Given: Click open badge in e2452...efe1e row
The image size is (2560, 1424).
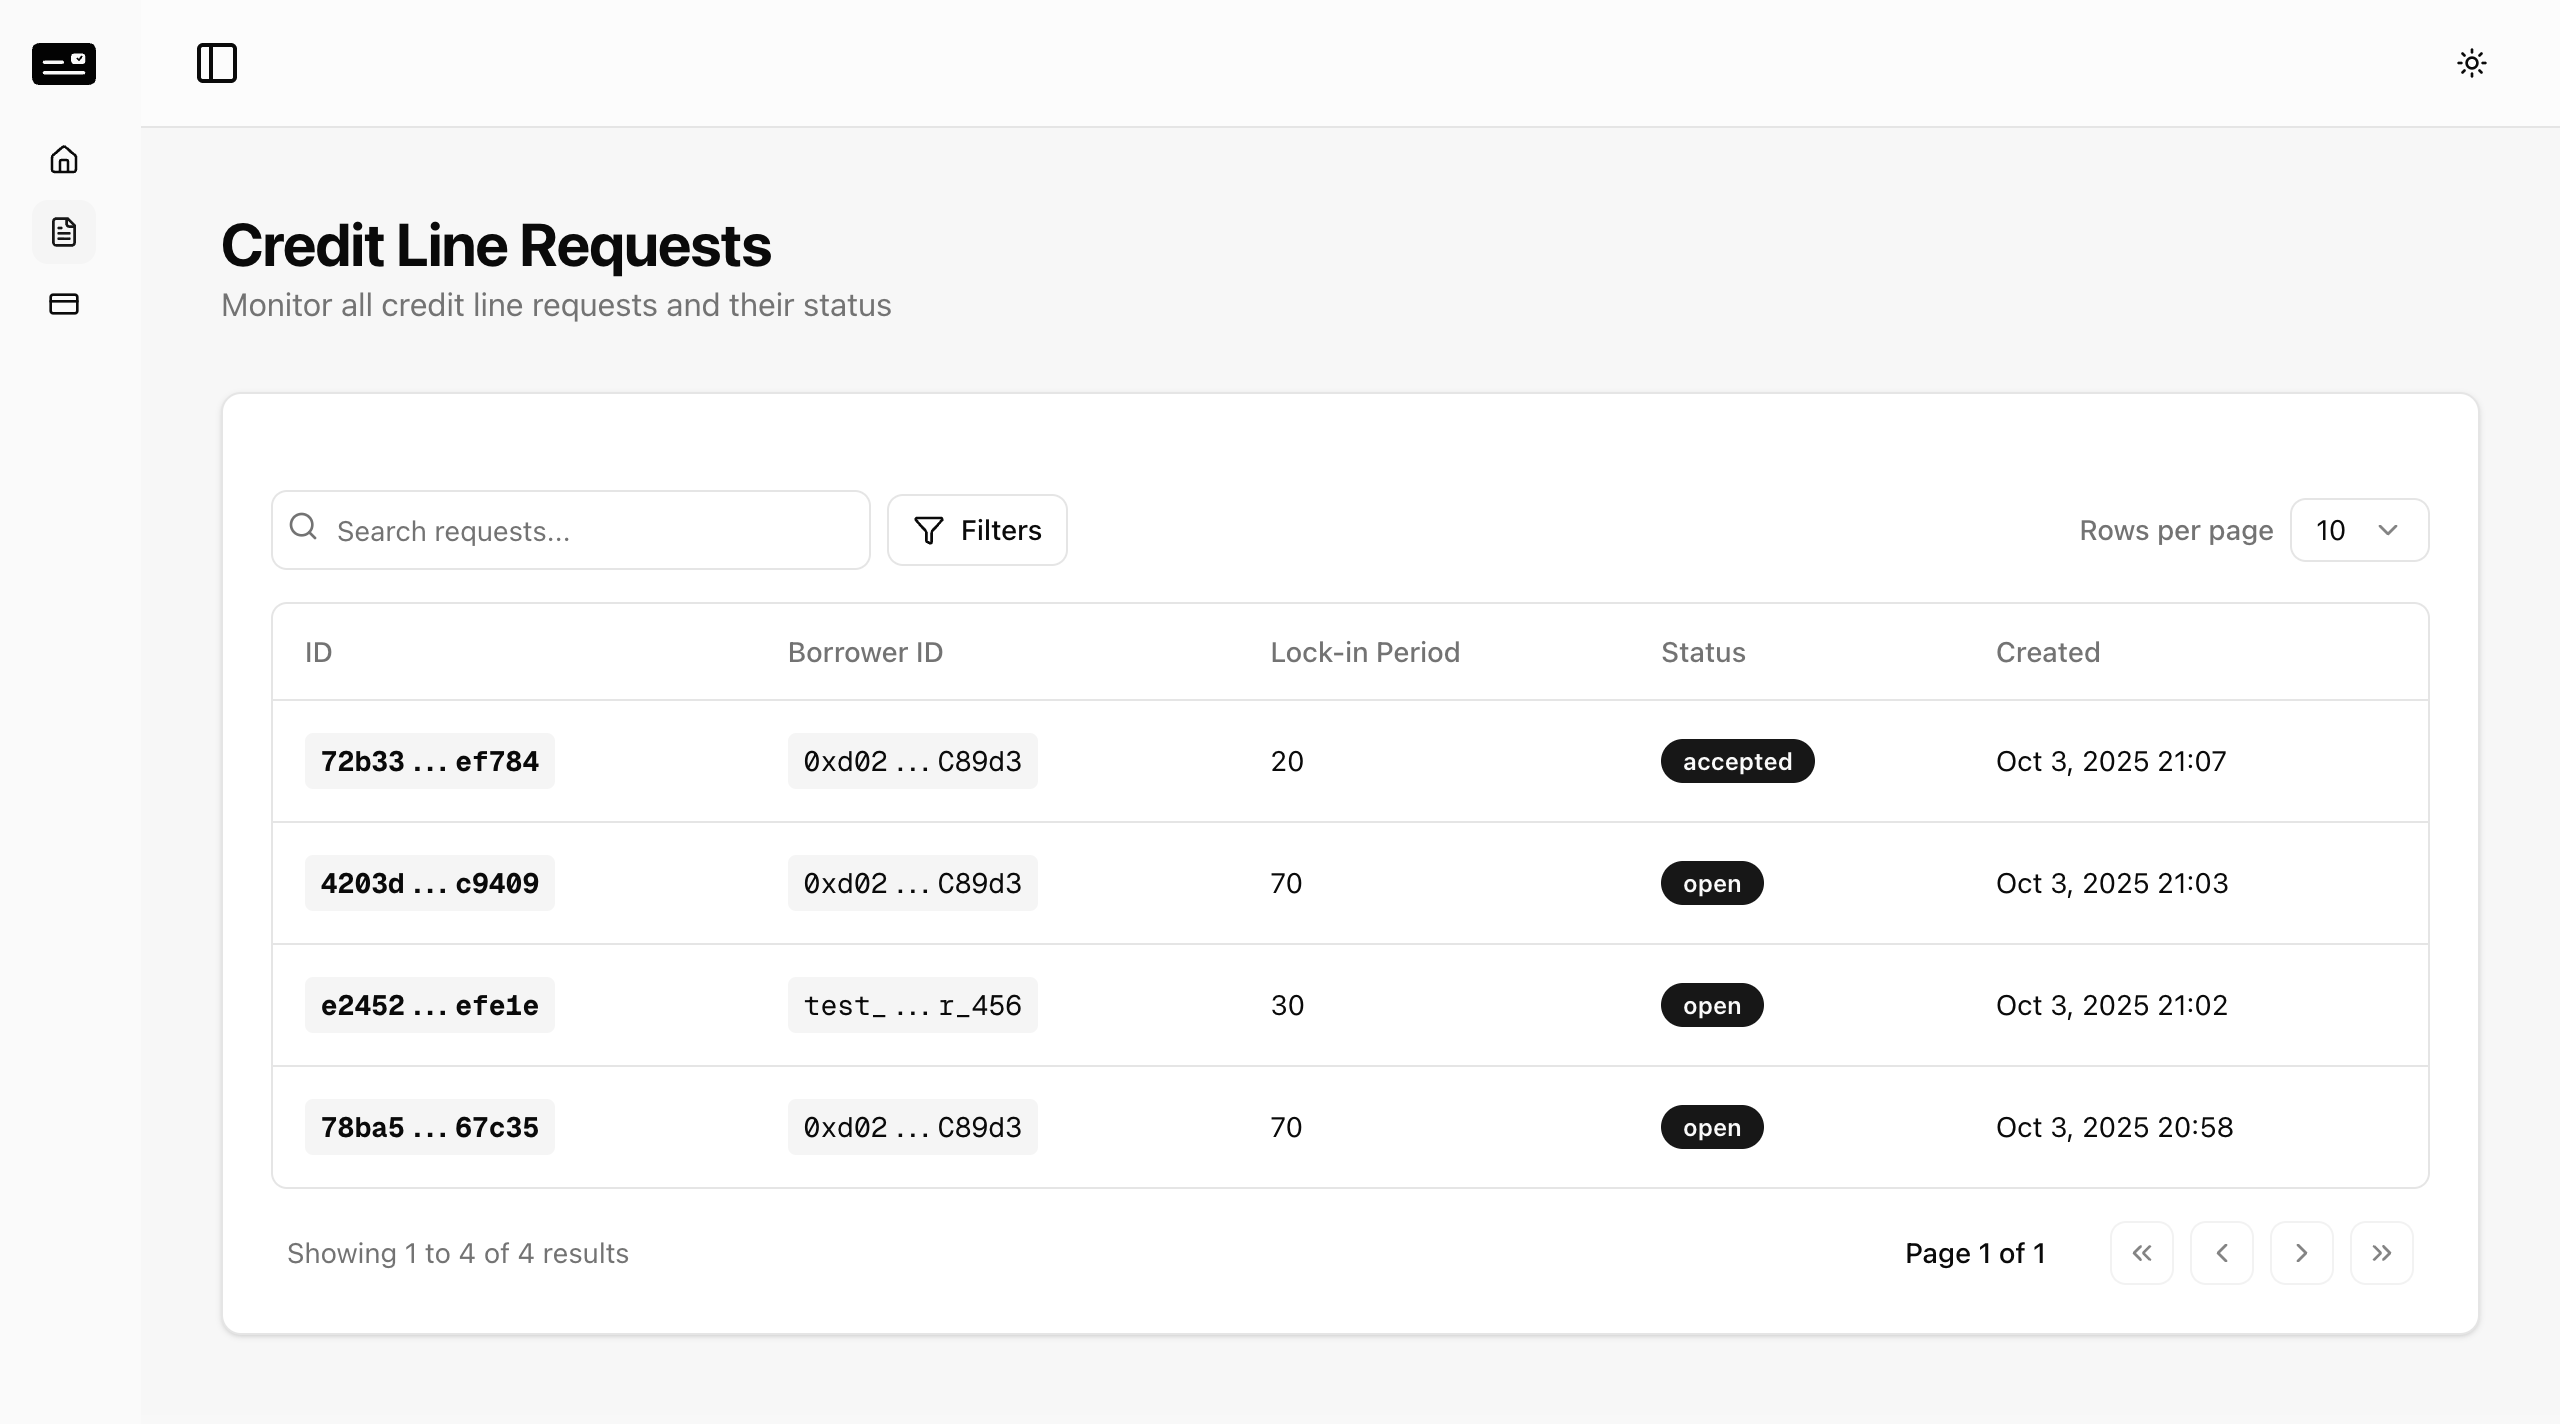Looking at the screenshot, I should pyautogui.click(x=1712, y=1005).
